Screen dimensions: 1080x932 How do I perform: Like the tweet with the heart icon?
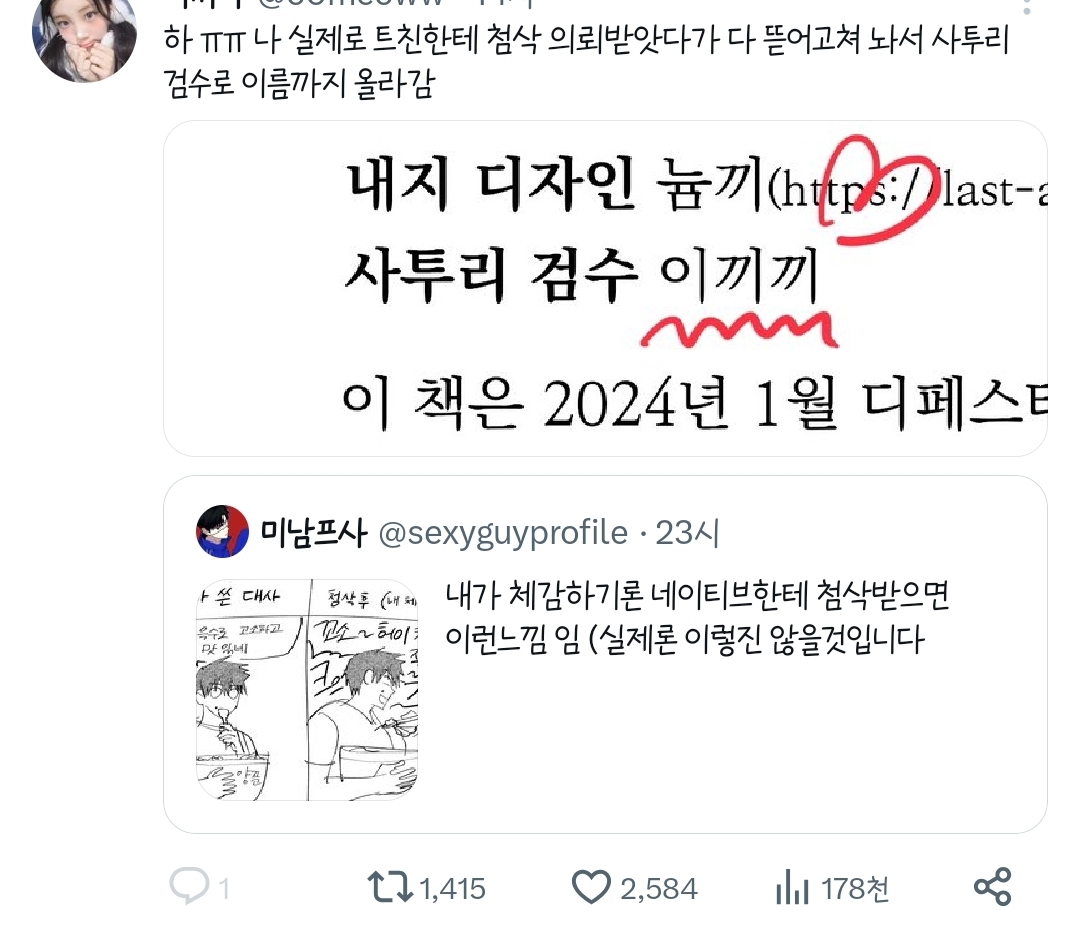pos(591,887)
